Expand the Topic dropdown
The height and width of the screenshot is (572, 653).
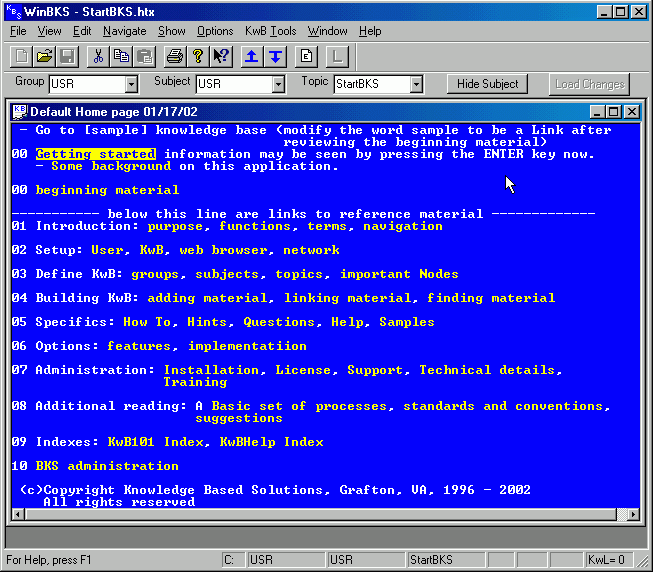416,84
